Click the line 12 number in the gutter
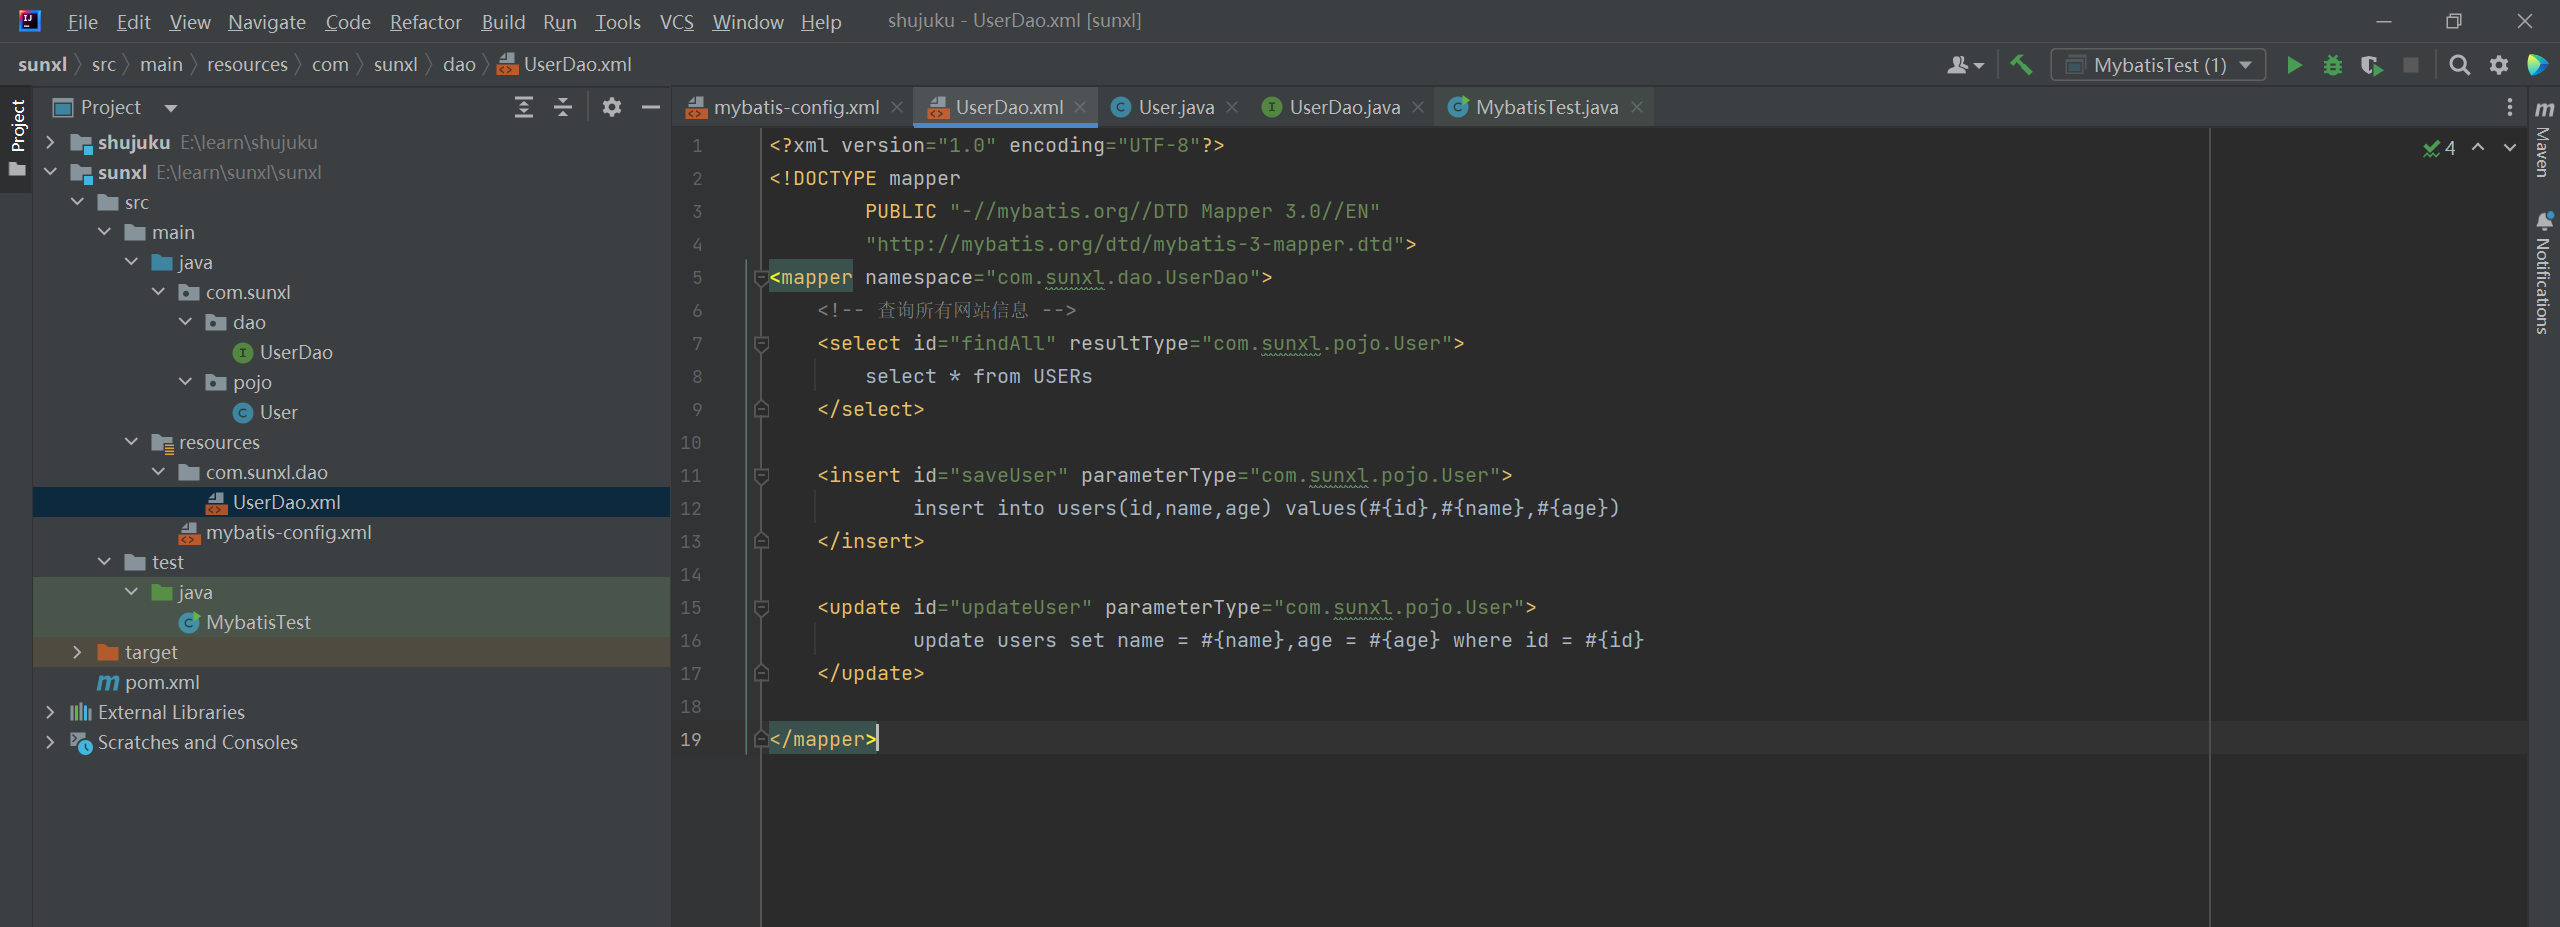2560x927 pixels. (x=691, y=509)
